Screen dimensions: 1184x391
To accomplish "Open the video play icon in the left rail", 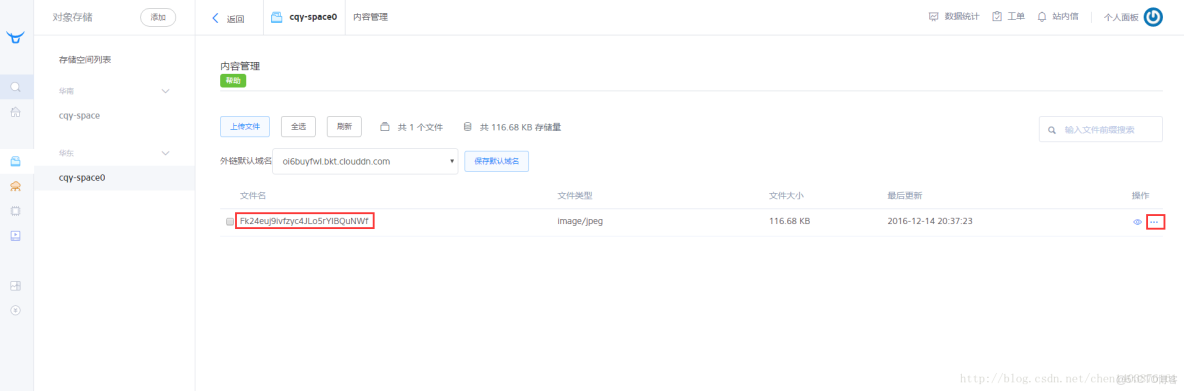I will (15, 236).
